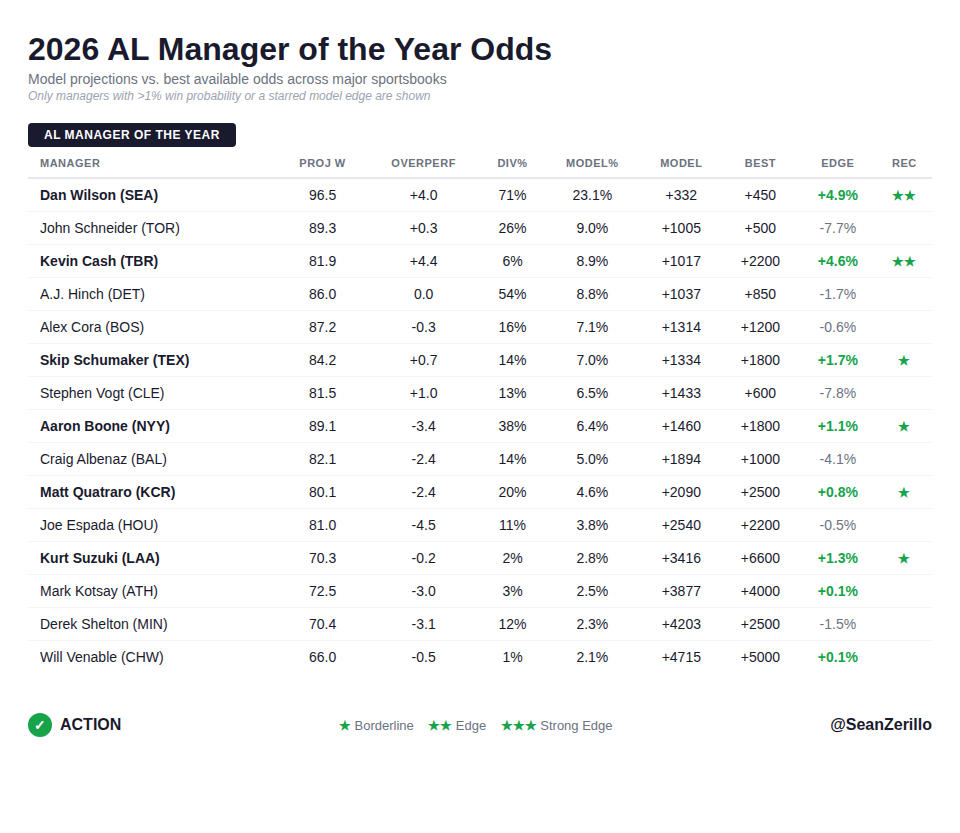Click the MODEL% column header
The height and width of the screenshot is (833, 960).
pos(592,163)
